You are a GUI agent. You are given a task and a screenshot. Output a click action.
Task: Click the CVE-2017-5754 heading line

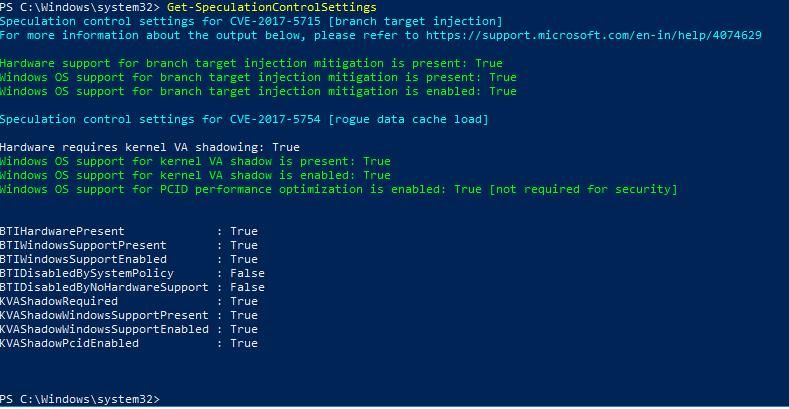point(244,120)
